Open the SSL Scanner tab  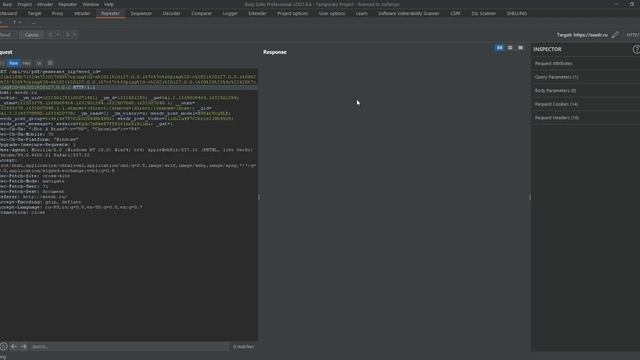[x=484, y=13]
